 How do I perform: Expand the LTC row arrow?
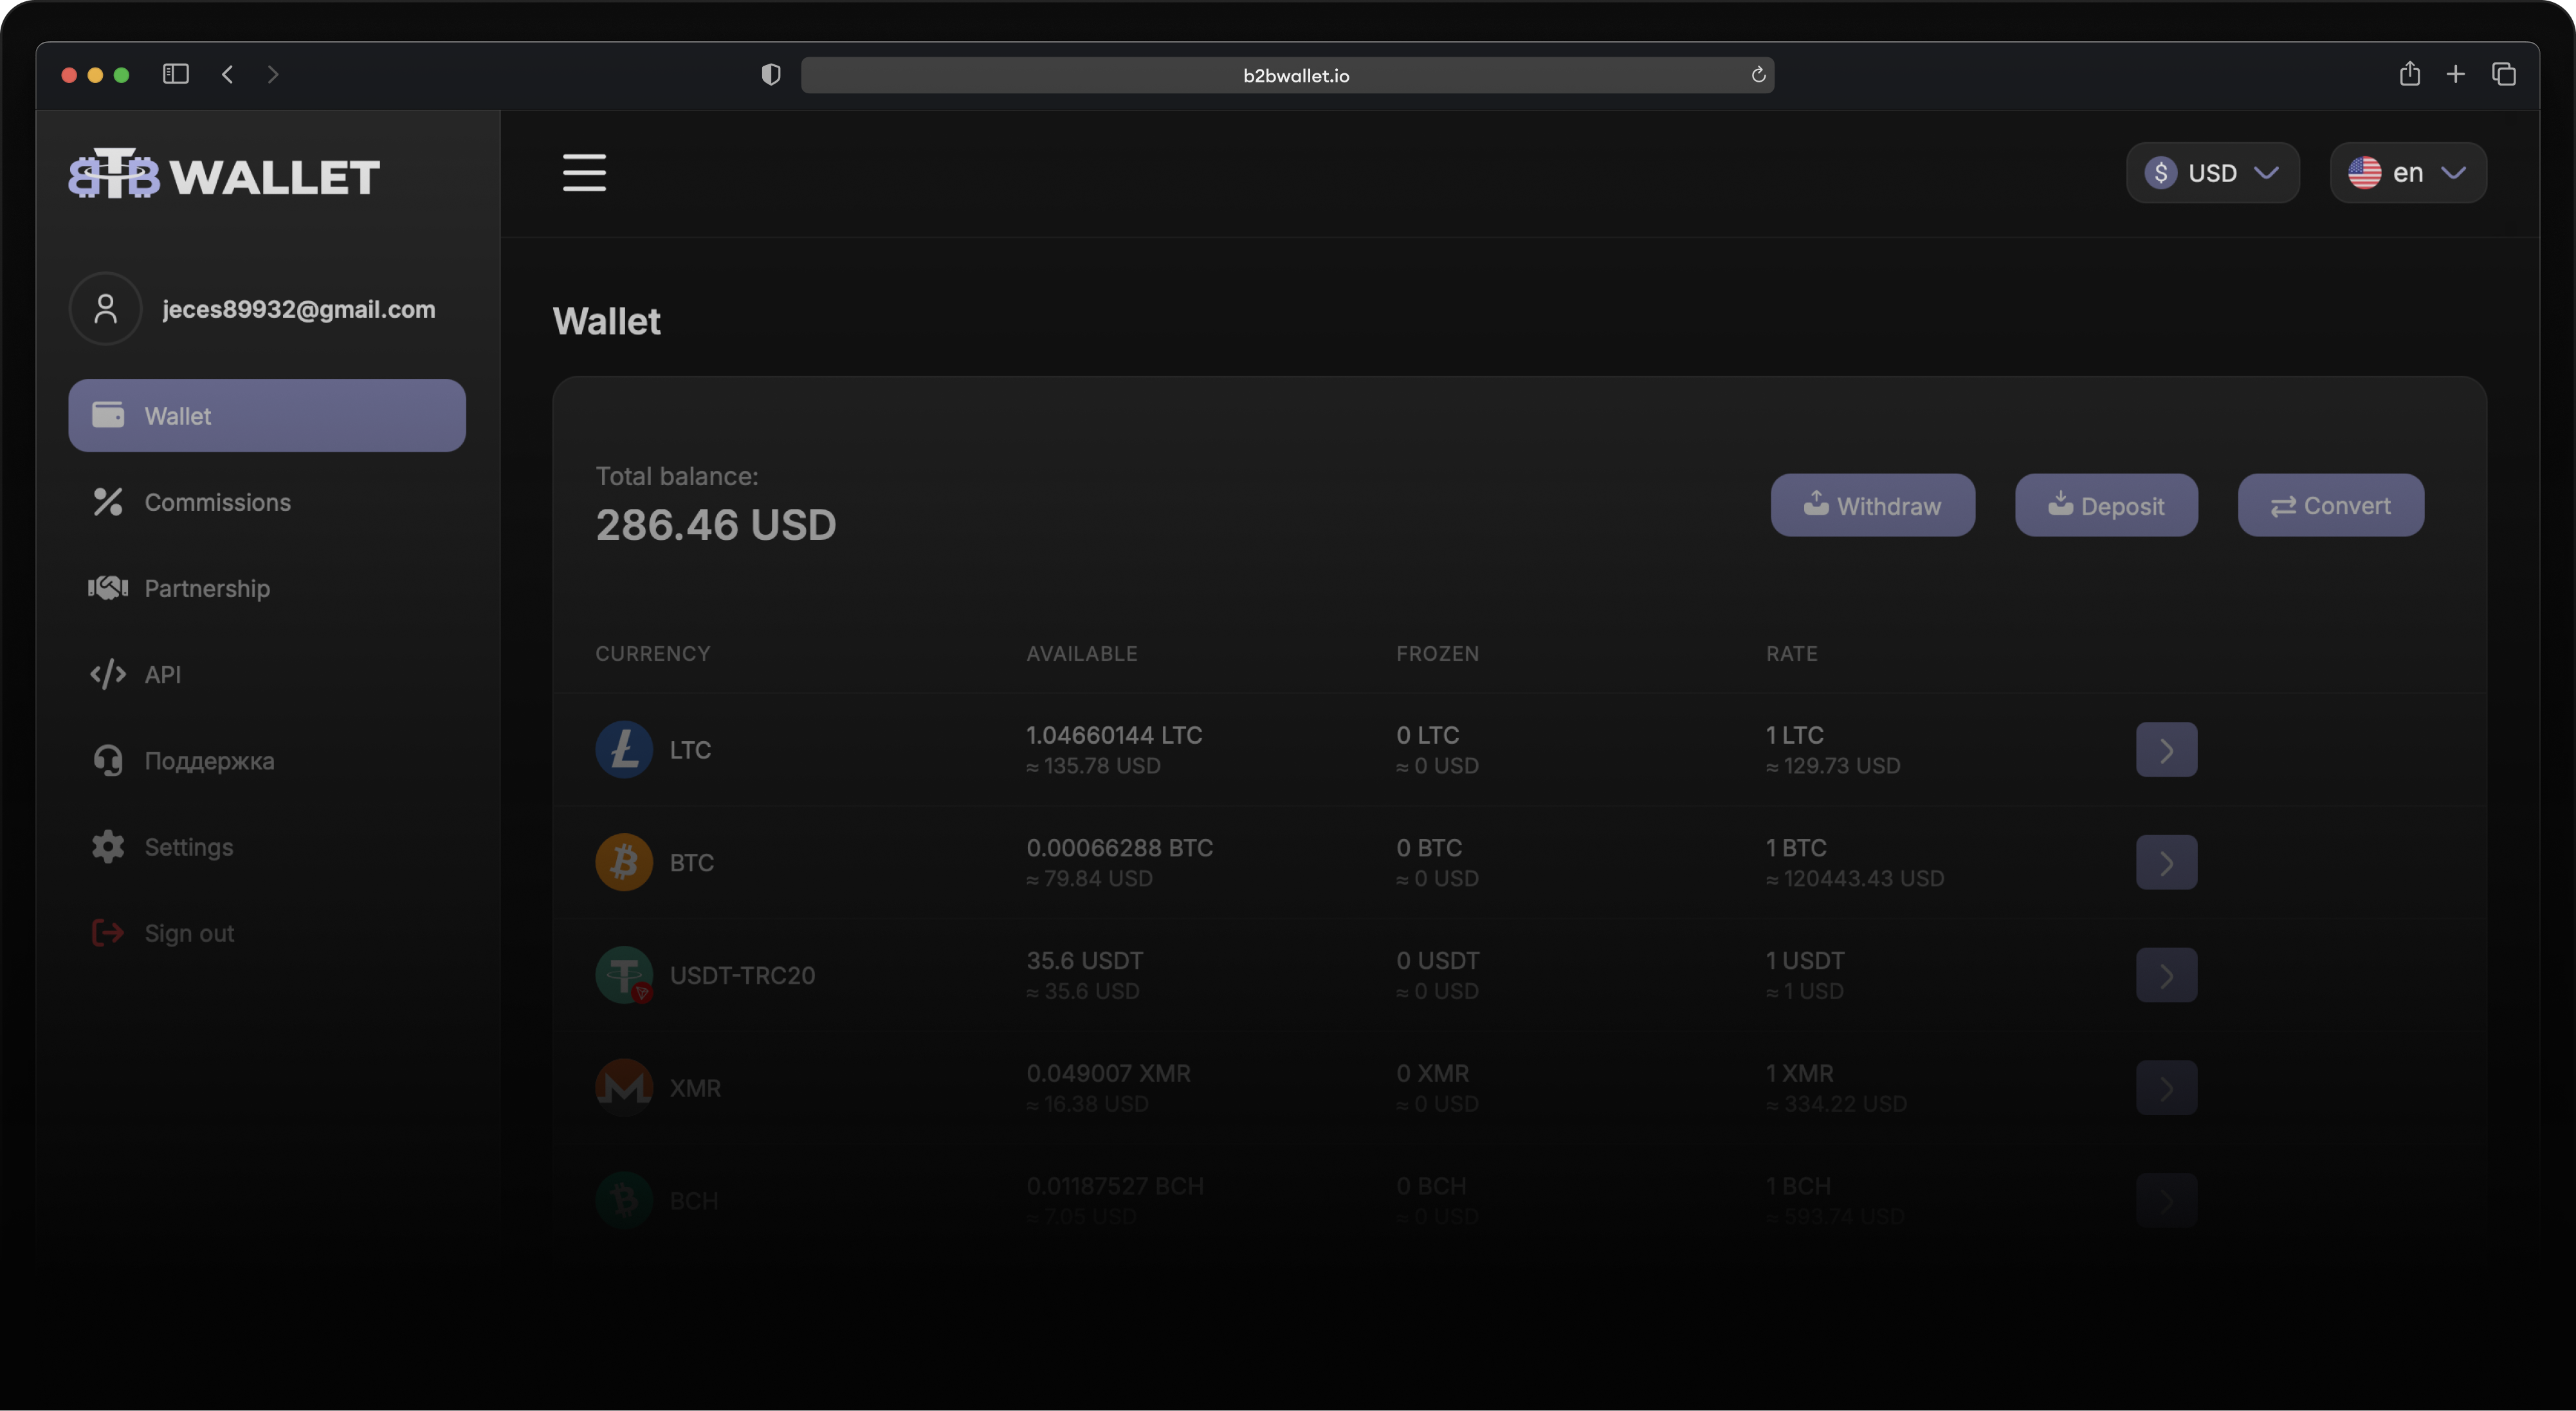coord(2166,750)
